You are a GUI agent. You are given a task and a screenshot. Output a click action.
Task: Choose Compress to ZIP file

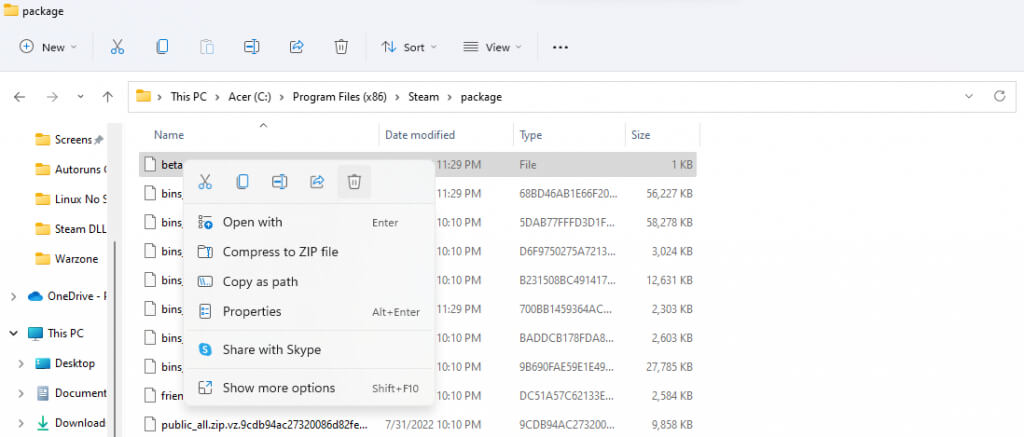click(x=309, y=251)
